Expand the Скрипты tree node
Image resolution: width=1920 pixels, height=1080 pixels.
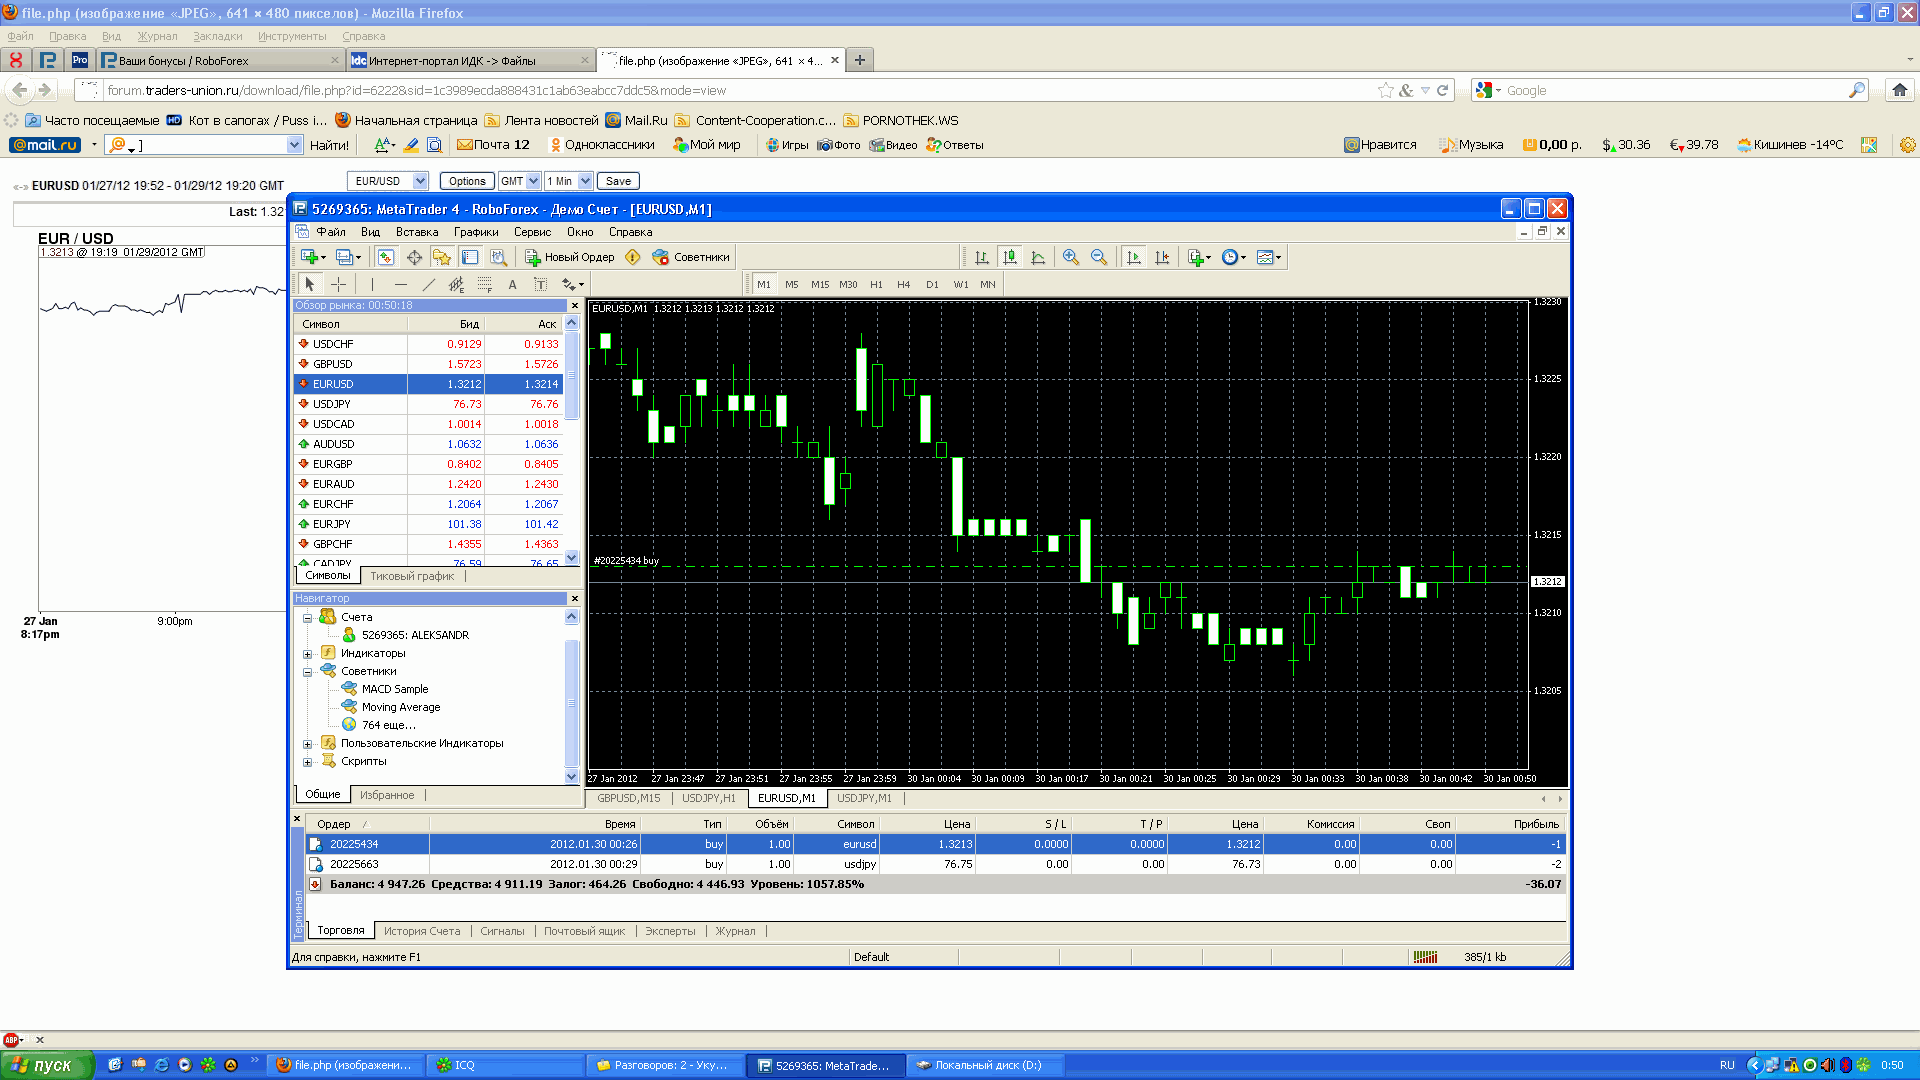pos(308,761)
